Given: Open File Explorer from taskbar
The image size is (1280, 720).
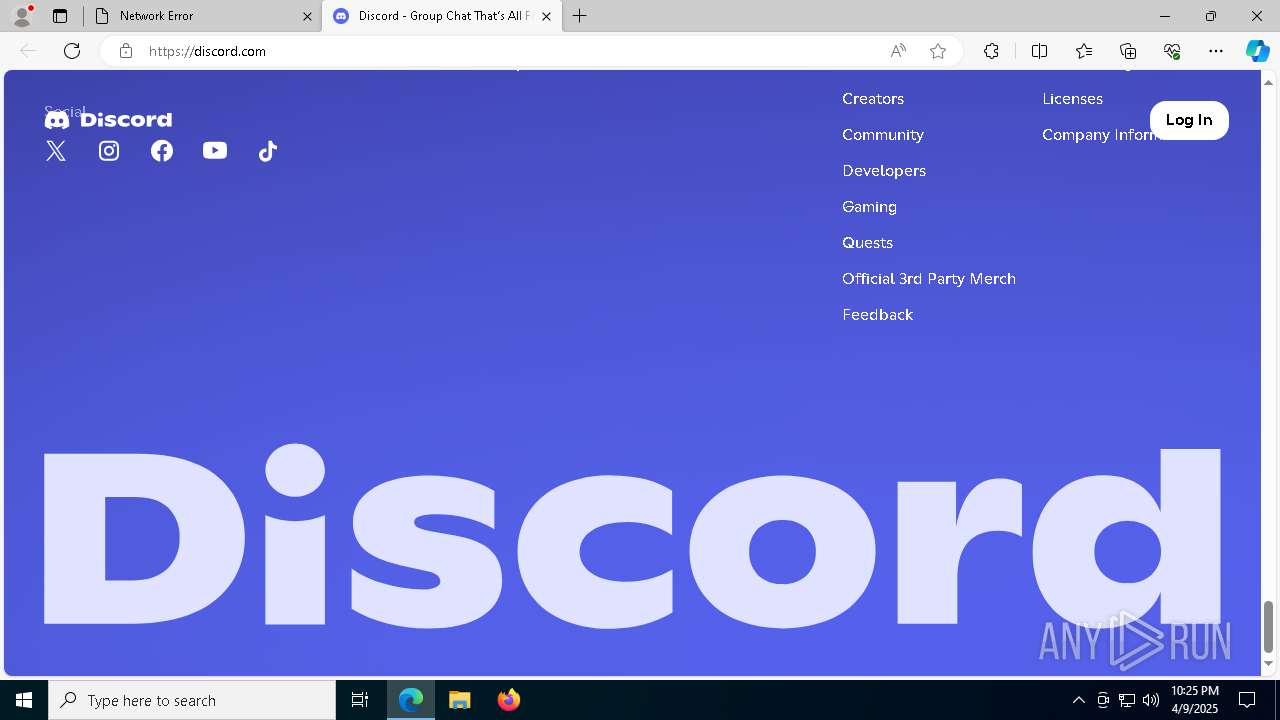Looking at the screenshot, I should pos(460,700).
